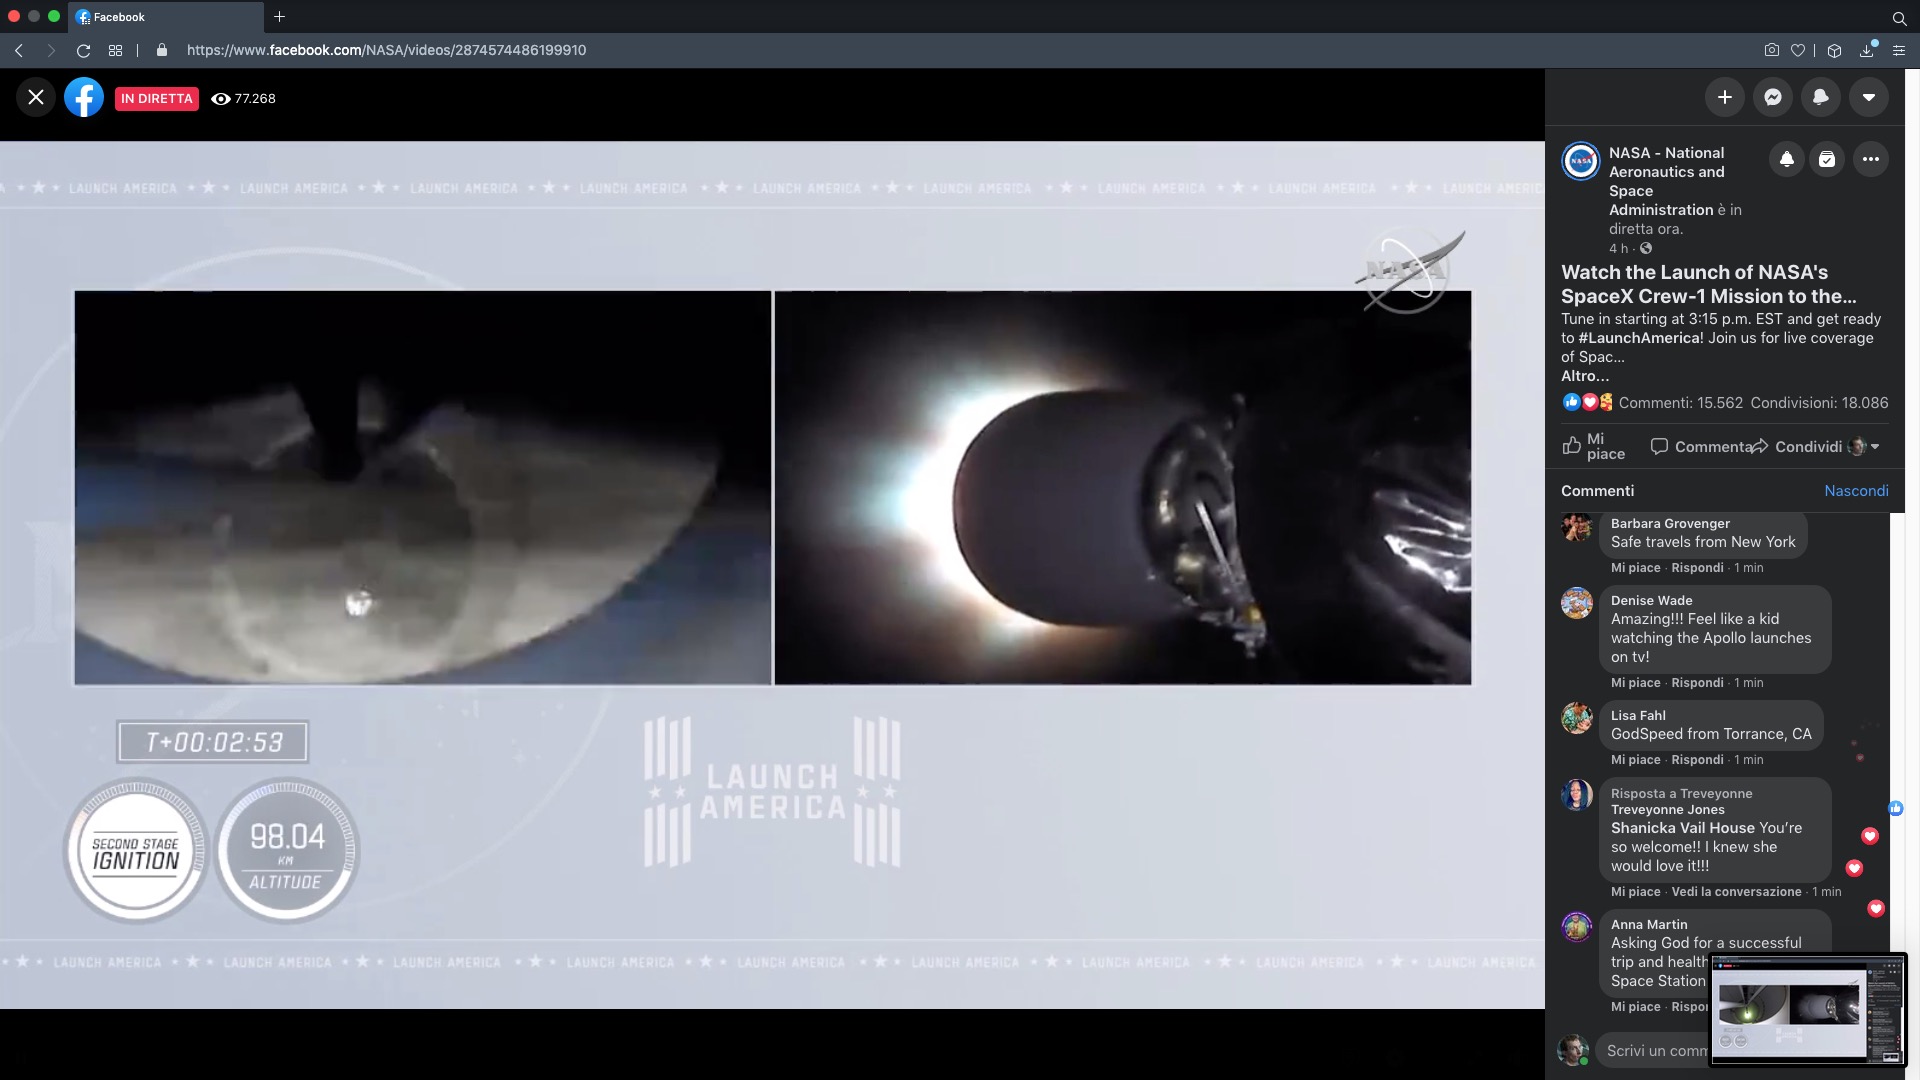The image size is (1920, 1080).
Task: Go to Facebook home via the logo
Action: pos(84,97)
